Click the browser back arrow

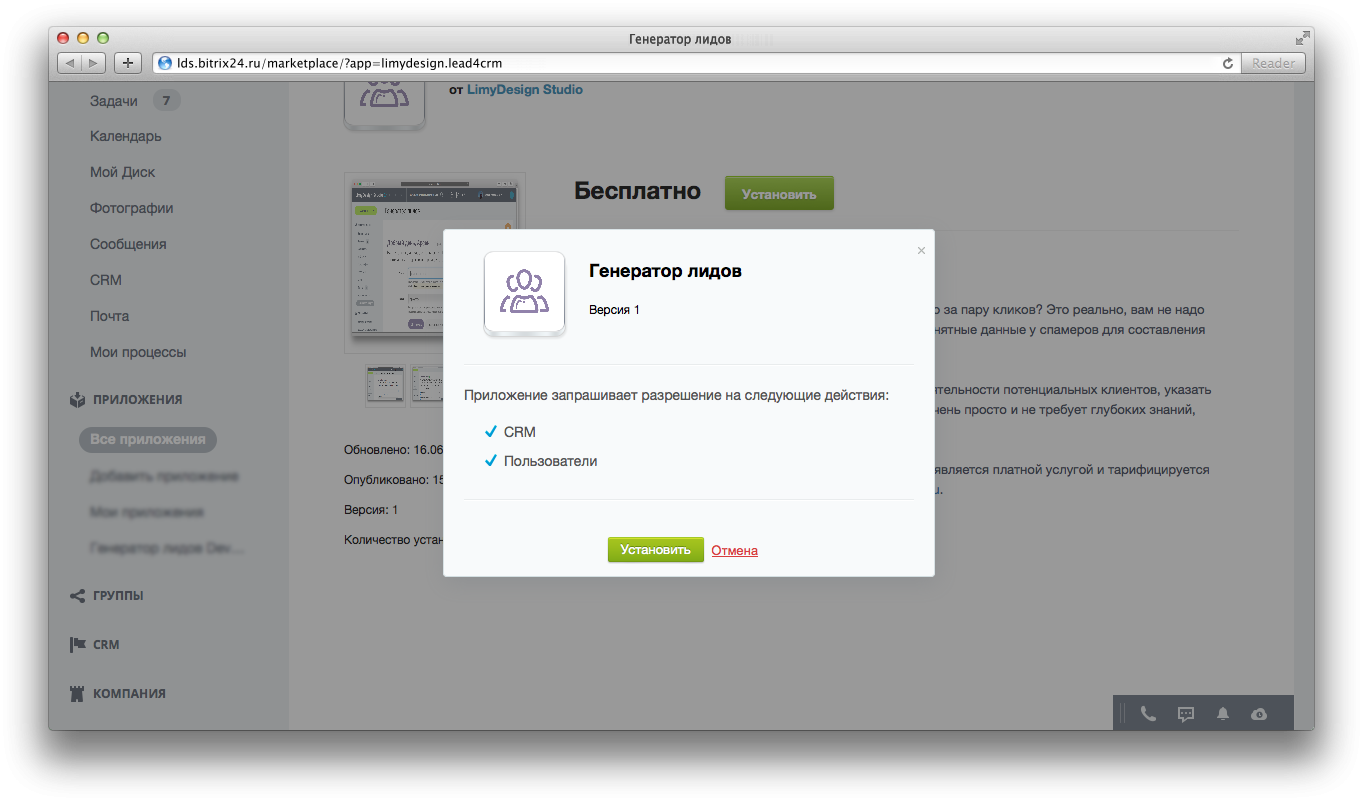tap(68, 62)
